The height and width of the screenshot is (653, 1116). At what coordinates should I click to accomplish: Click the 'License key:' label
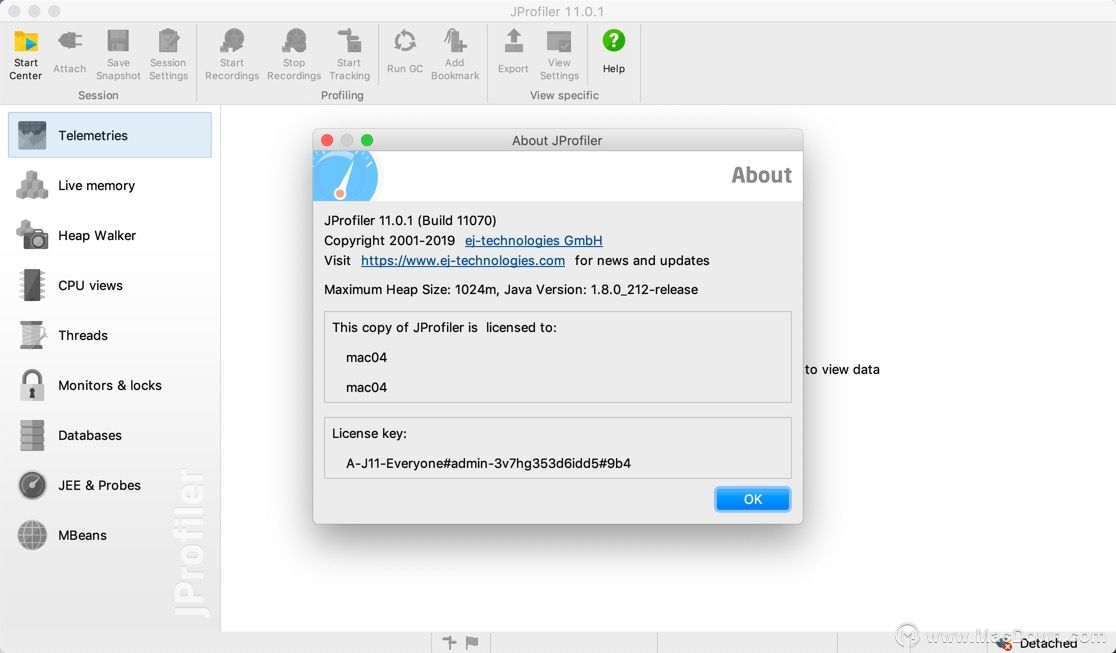369,434
